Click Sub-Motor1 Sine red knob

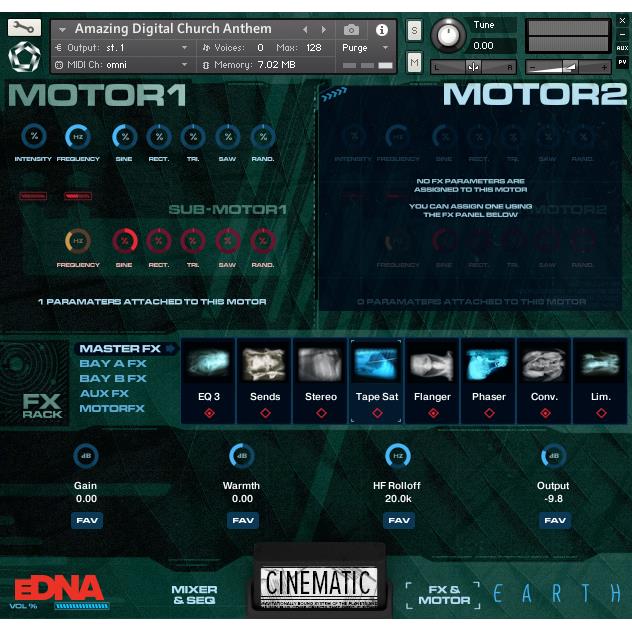pyautogui.click(x=125, y=241)
